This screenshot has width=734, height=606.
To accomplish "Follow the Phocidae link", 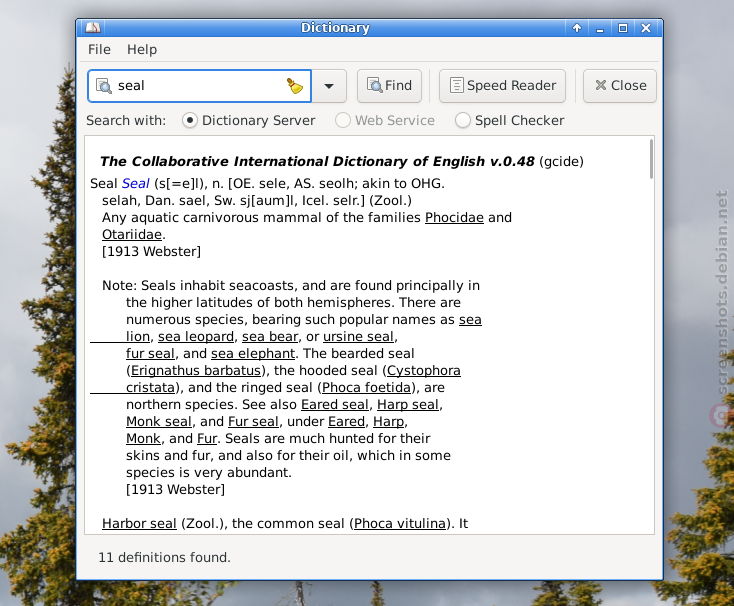I will point(454,218).
